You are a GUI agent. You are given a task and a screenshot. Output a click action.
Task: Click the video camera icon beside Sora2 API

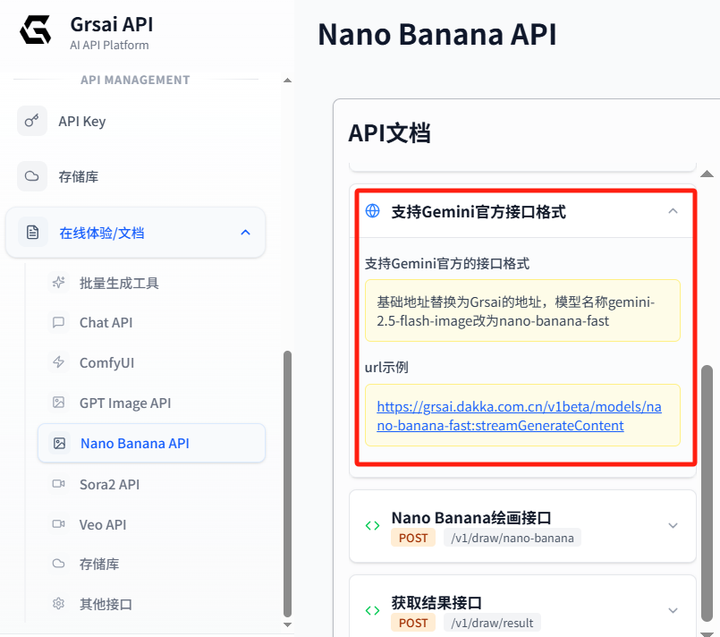pyautogui.click(x=58, y=484)
